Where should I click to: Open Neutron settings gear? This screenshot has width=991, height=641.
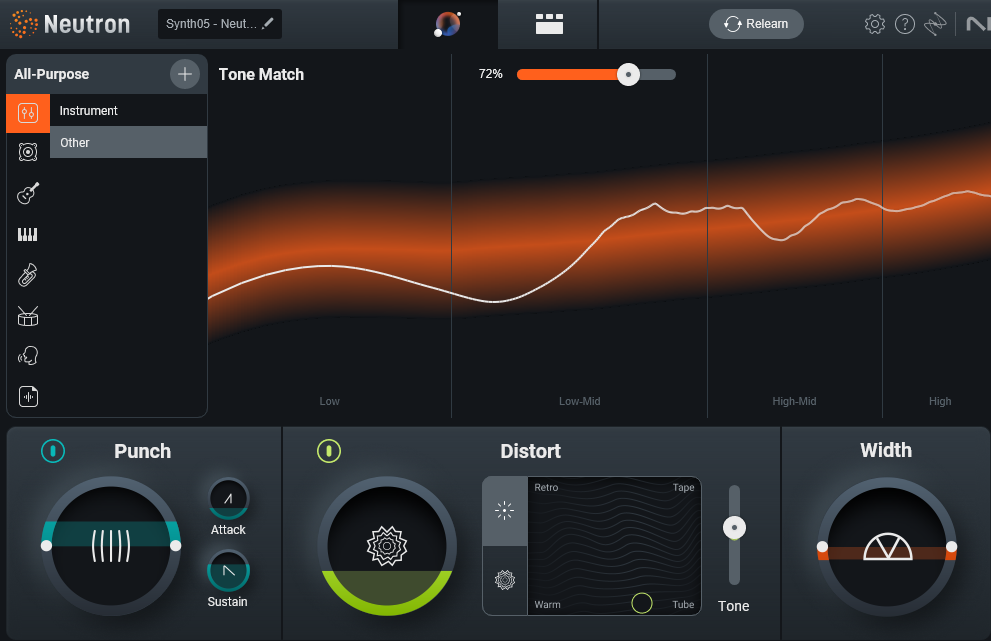pos(875,24)
